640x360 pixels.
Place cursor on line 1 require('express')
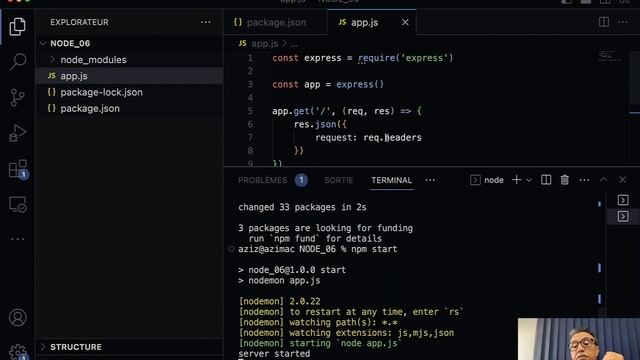tap(405, 58)
